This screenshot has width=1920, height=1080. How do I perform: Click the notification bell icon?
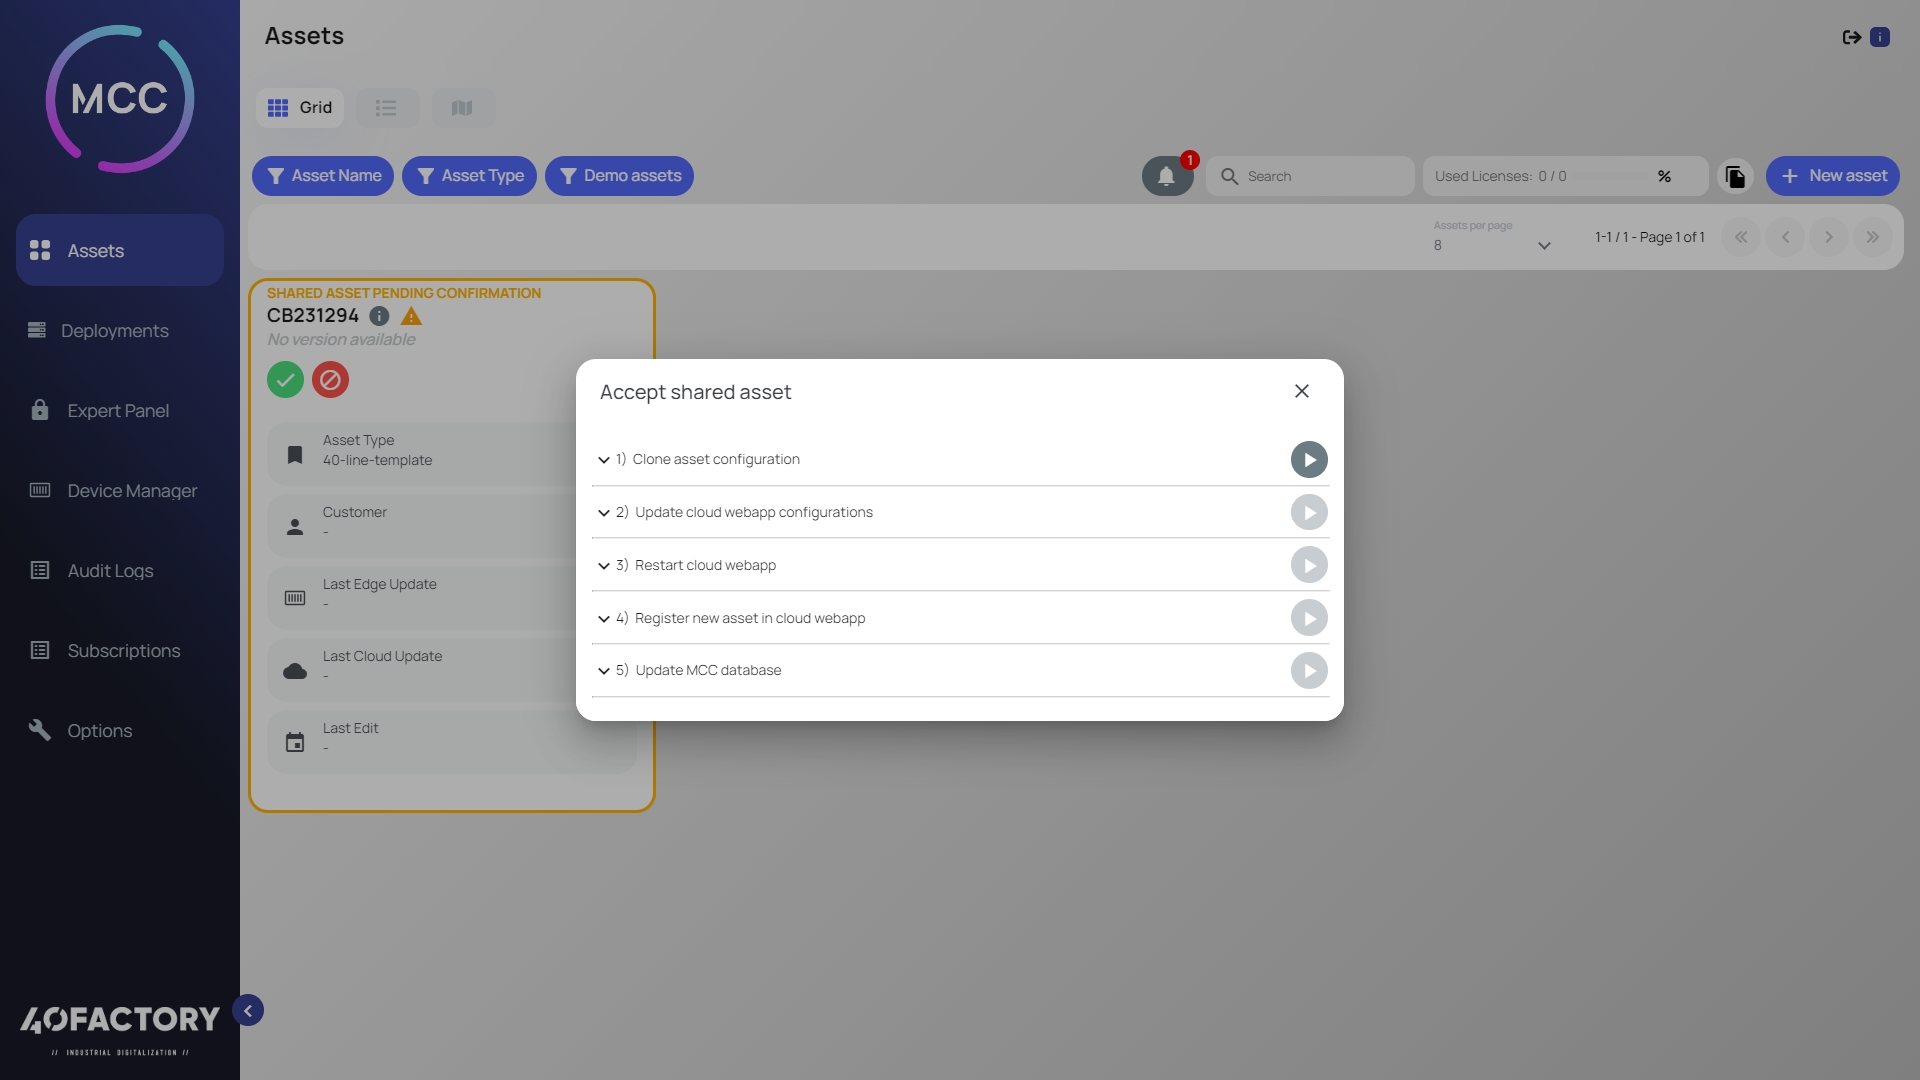pyautogui.click(x=1166, y=176)
